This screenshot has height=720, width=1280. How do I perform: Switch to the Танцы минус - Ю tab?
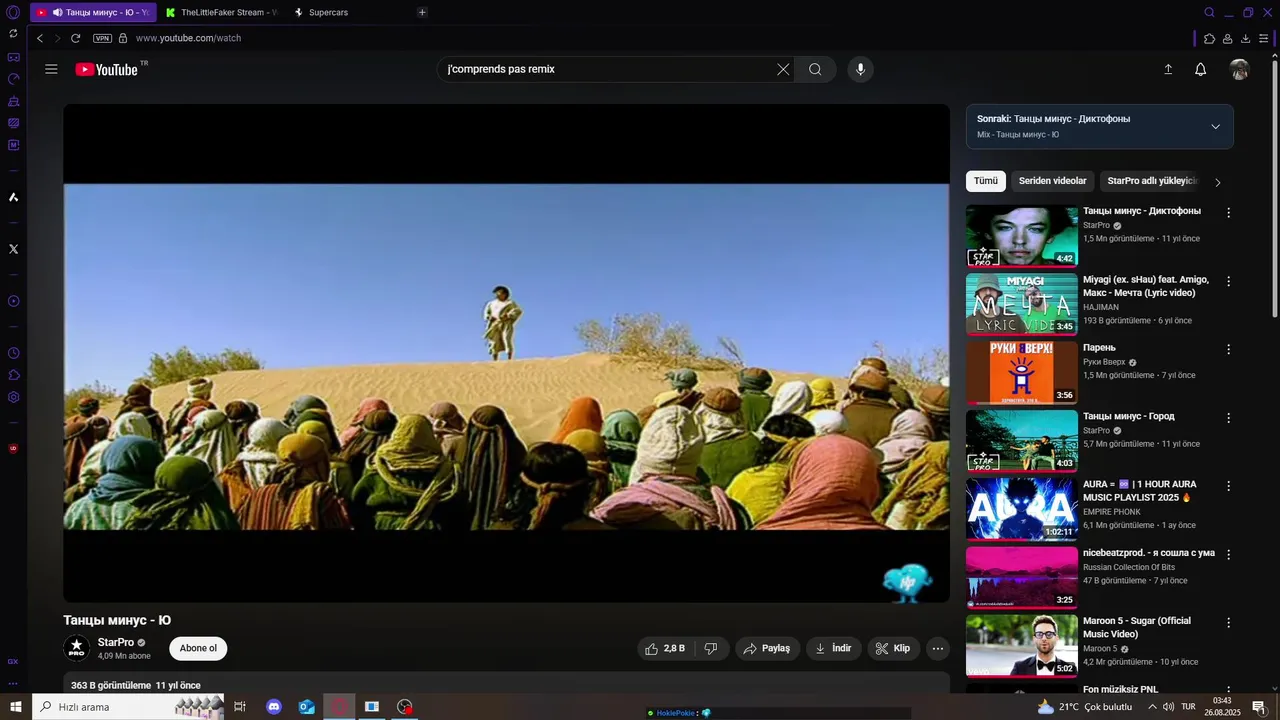click(93, 12)
